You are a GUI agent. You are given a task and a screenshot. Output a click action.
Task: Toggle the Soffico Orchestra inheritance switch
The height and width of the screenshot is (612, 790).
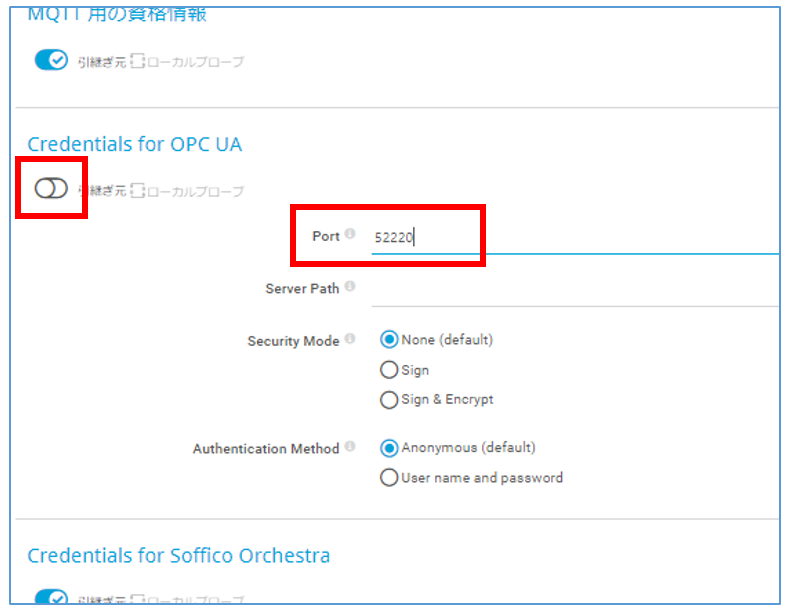point(51,598)
